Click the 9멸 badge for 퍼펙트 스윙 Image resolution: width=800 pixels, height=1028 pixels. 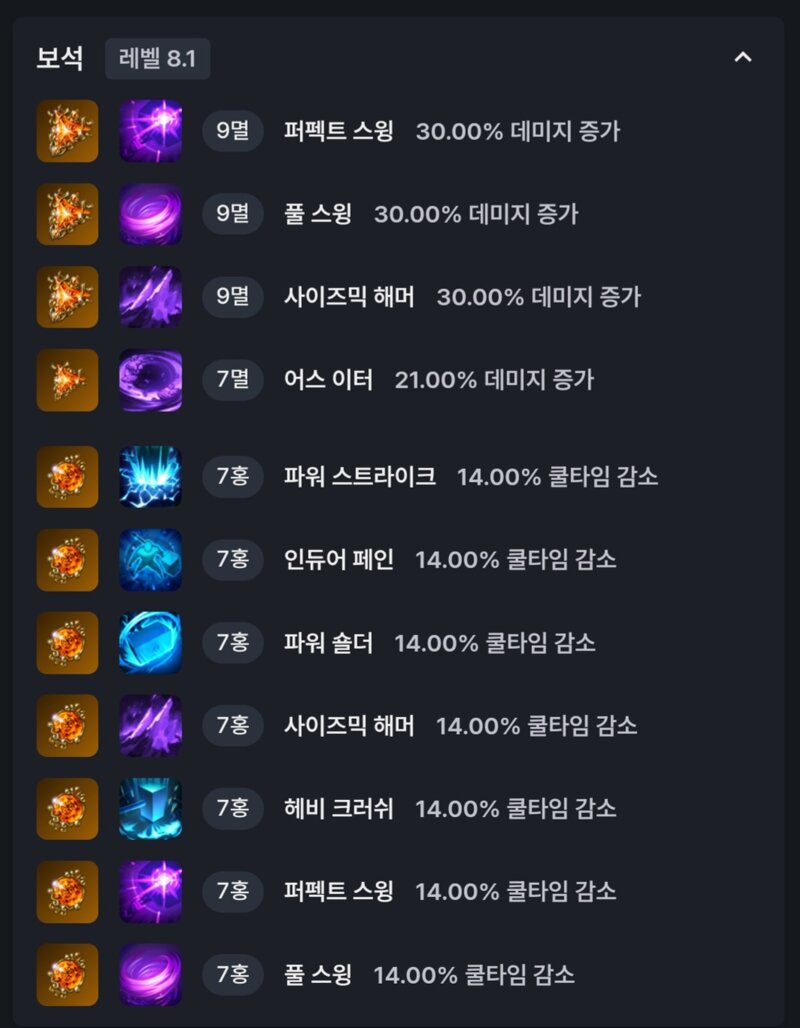point(233,131)
